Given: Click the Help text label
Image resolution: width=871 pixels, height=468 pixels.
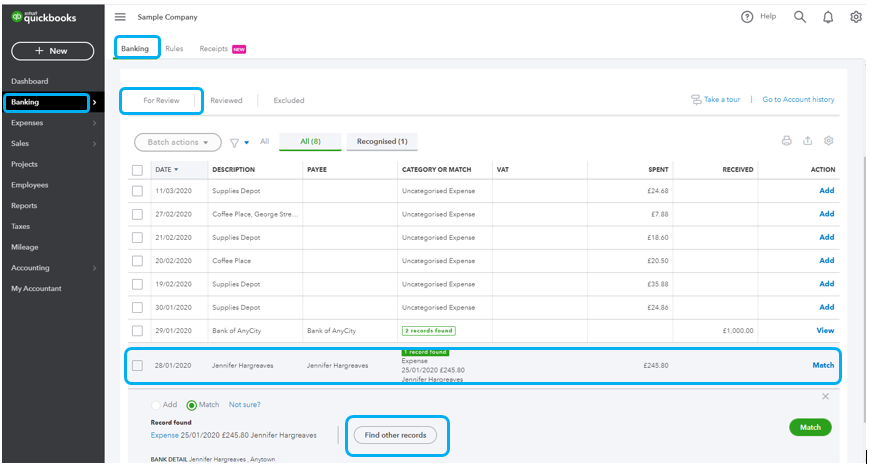Looking at the screenshot, I should pos(768,17).
